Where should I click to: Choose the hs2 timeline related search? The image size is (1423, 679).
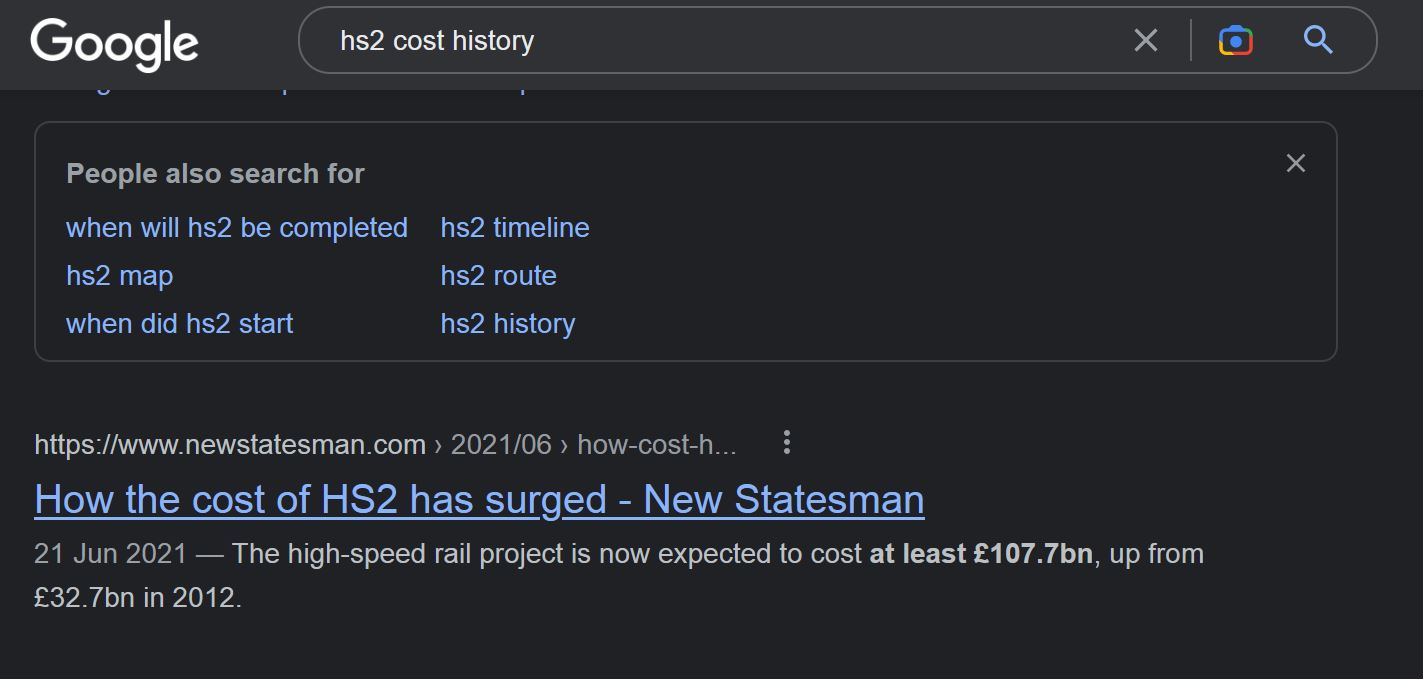515,228
